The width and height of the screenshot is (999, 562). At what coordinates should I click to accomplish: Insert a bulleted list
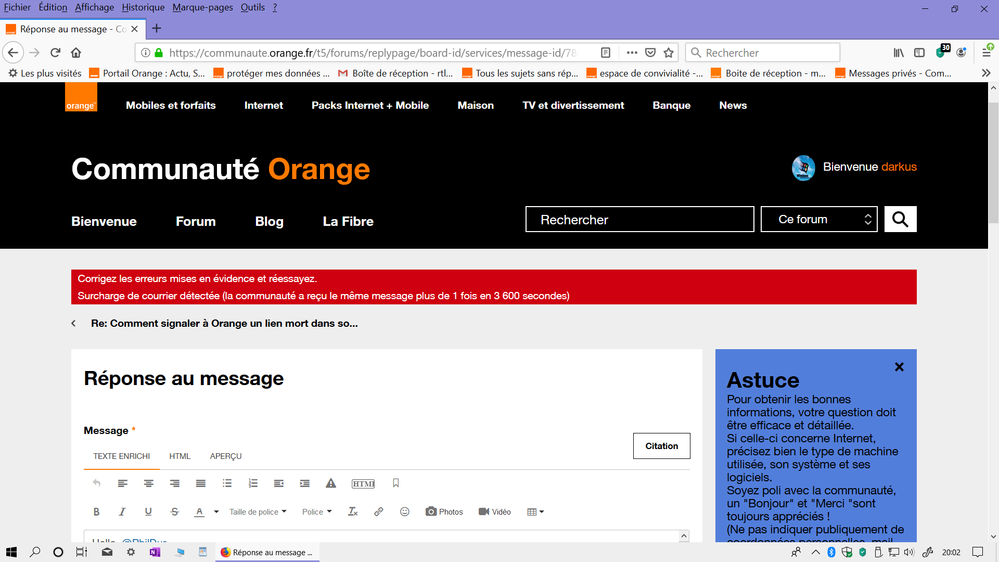(227, 484)
